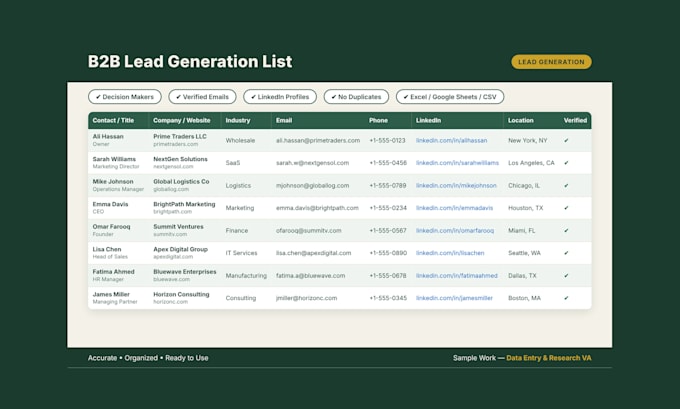Click verified checkmark in Fatima Ahmed row

pyautogui.click(x=566, y=276)
